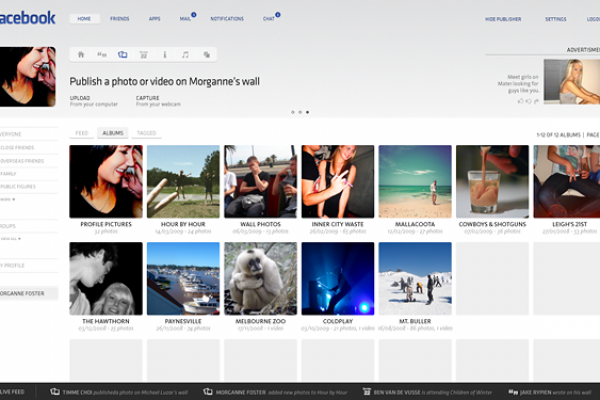Click 'Meet girls on Mater' ad text
This screenshot has width=600, height=400.
[x=518, y=84]
